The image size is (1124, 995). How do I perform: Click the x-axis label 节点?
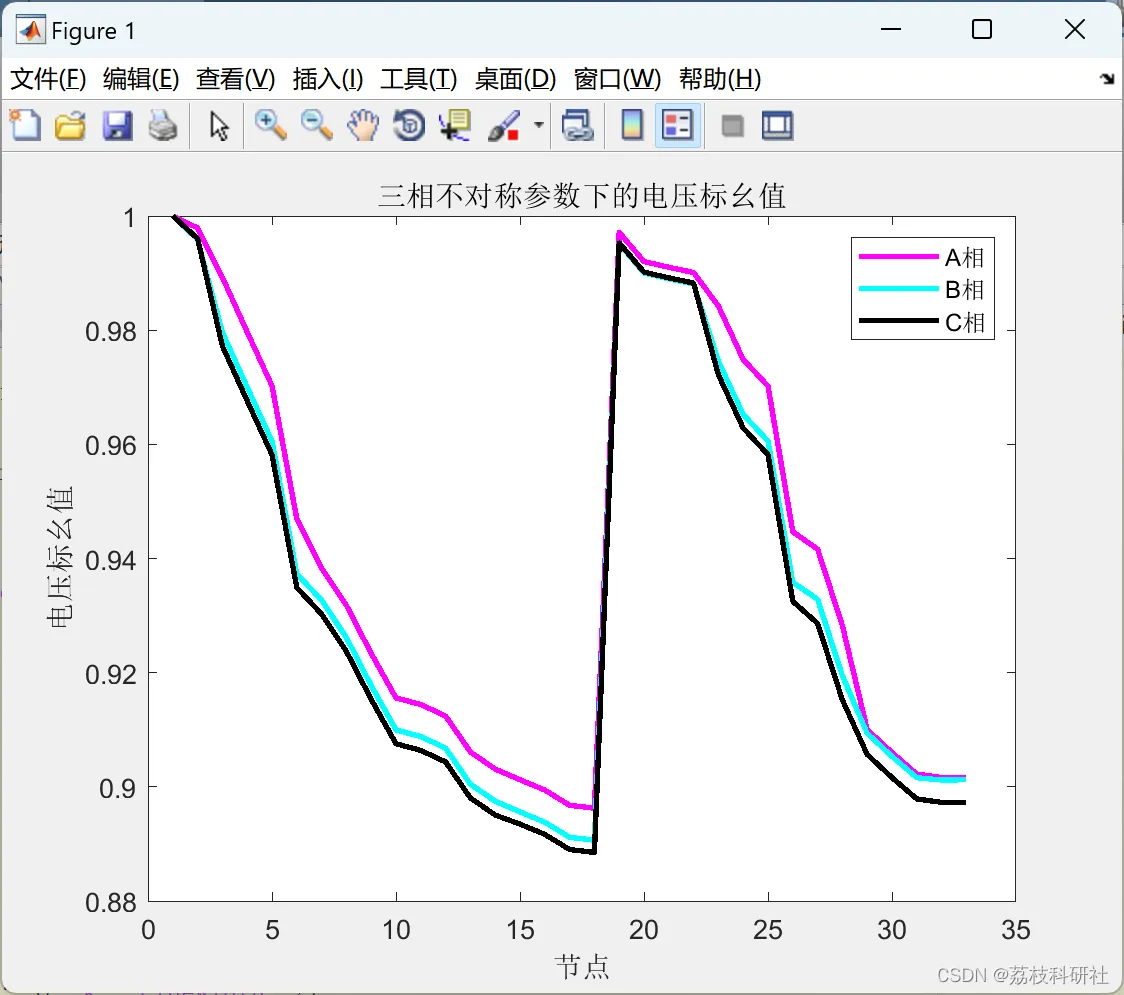click(582, 967)
